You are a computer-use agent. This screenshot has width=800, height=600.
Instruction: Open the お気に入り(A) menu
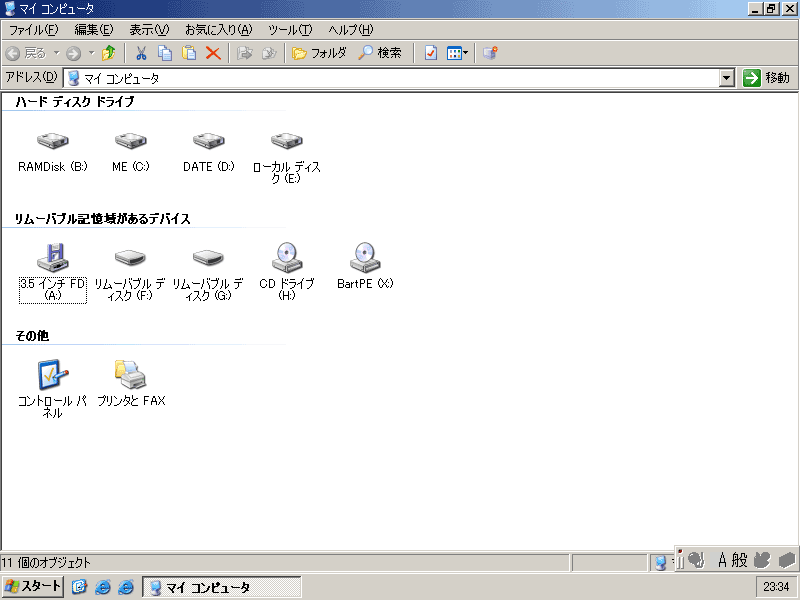pos(219,30)
